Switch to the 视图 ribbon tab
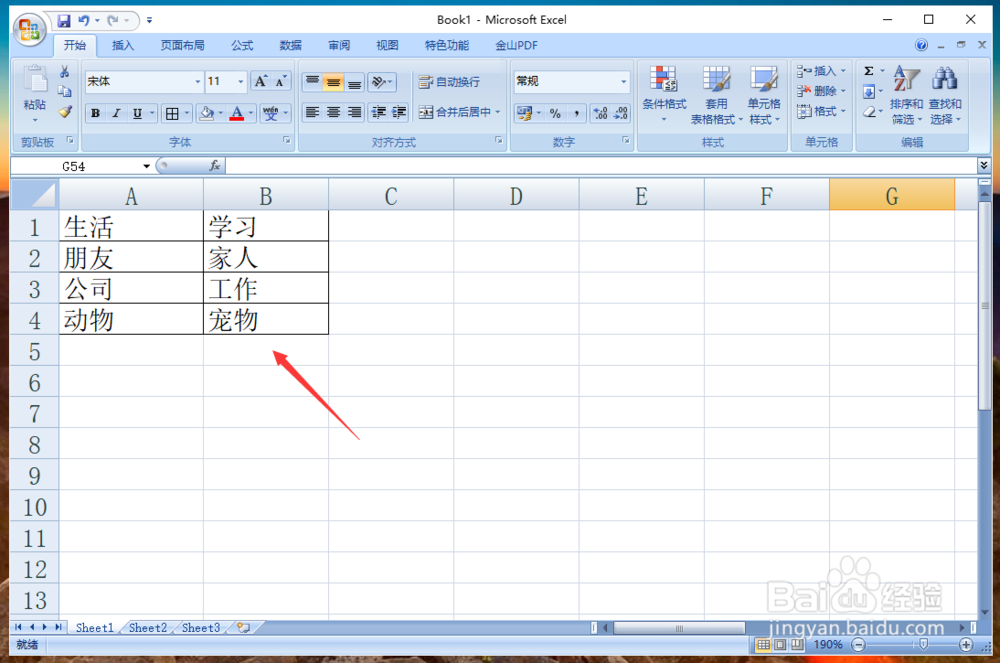The height and width of the screenshot is (663, 1000). (387, 45)
